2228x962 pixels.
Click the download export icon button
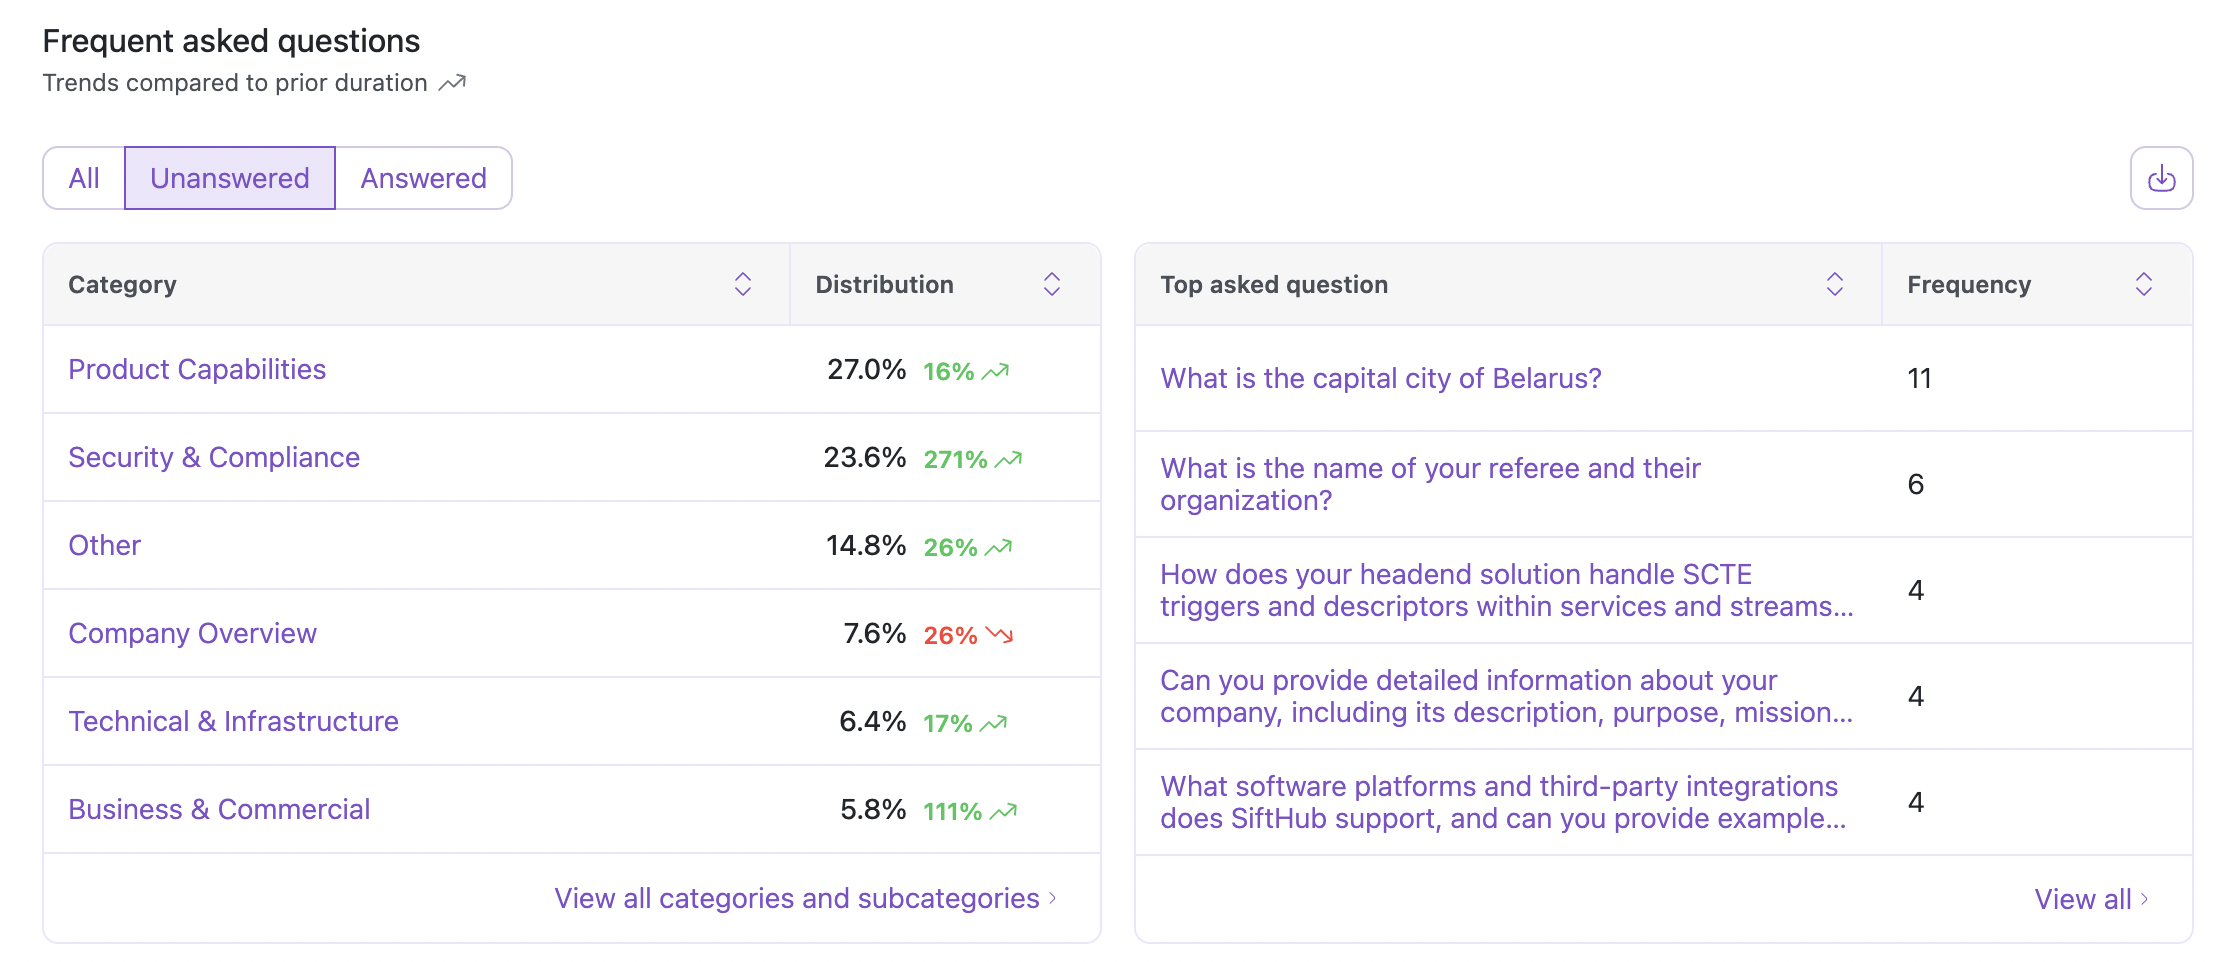coord(2161,178)
